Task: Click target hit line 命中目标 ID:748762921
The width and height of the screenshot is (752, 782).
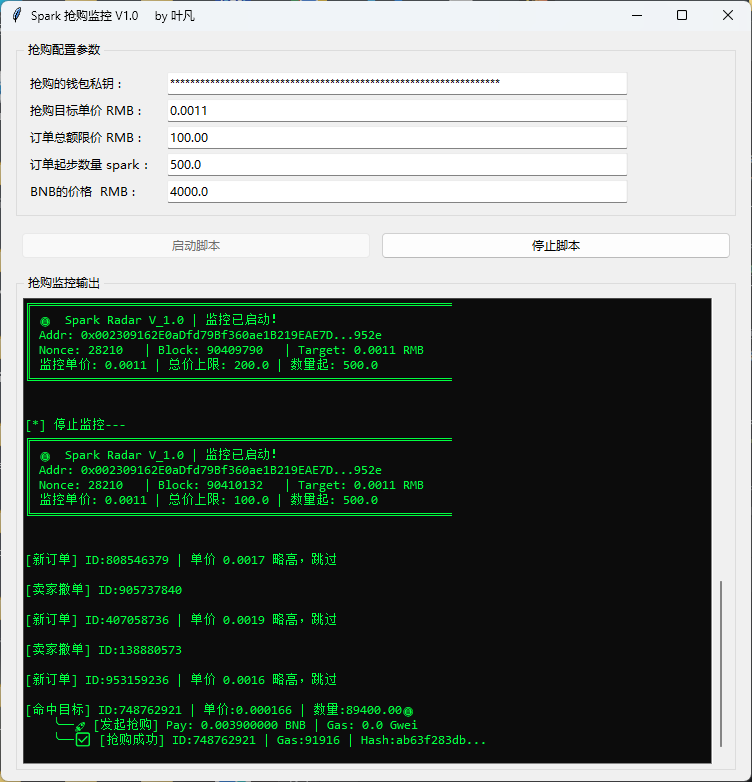Action: point(219,710)
